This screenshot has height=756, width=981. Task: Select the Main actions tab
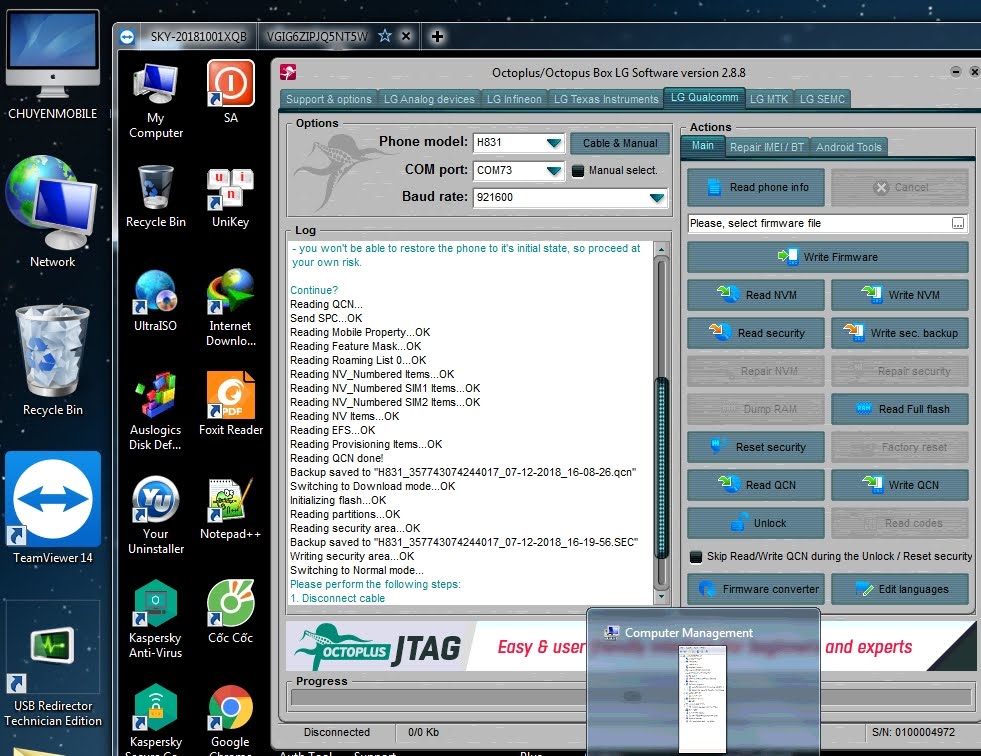point(702,146)
